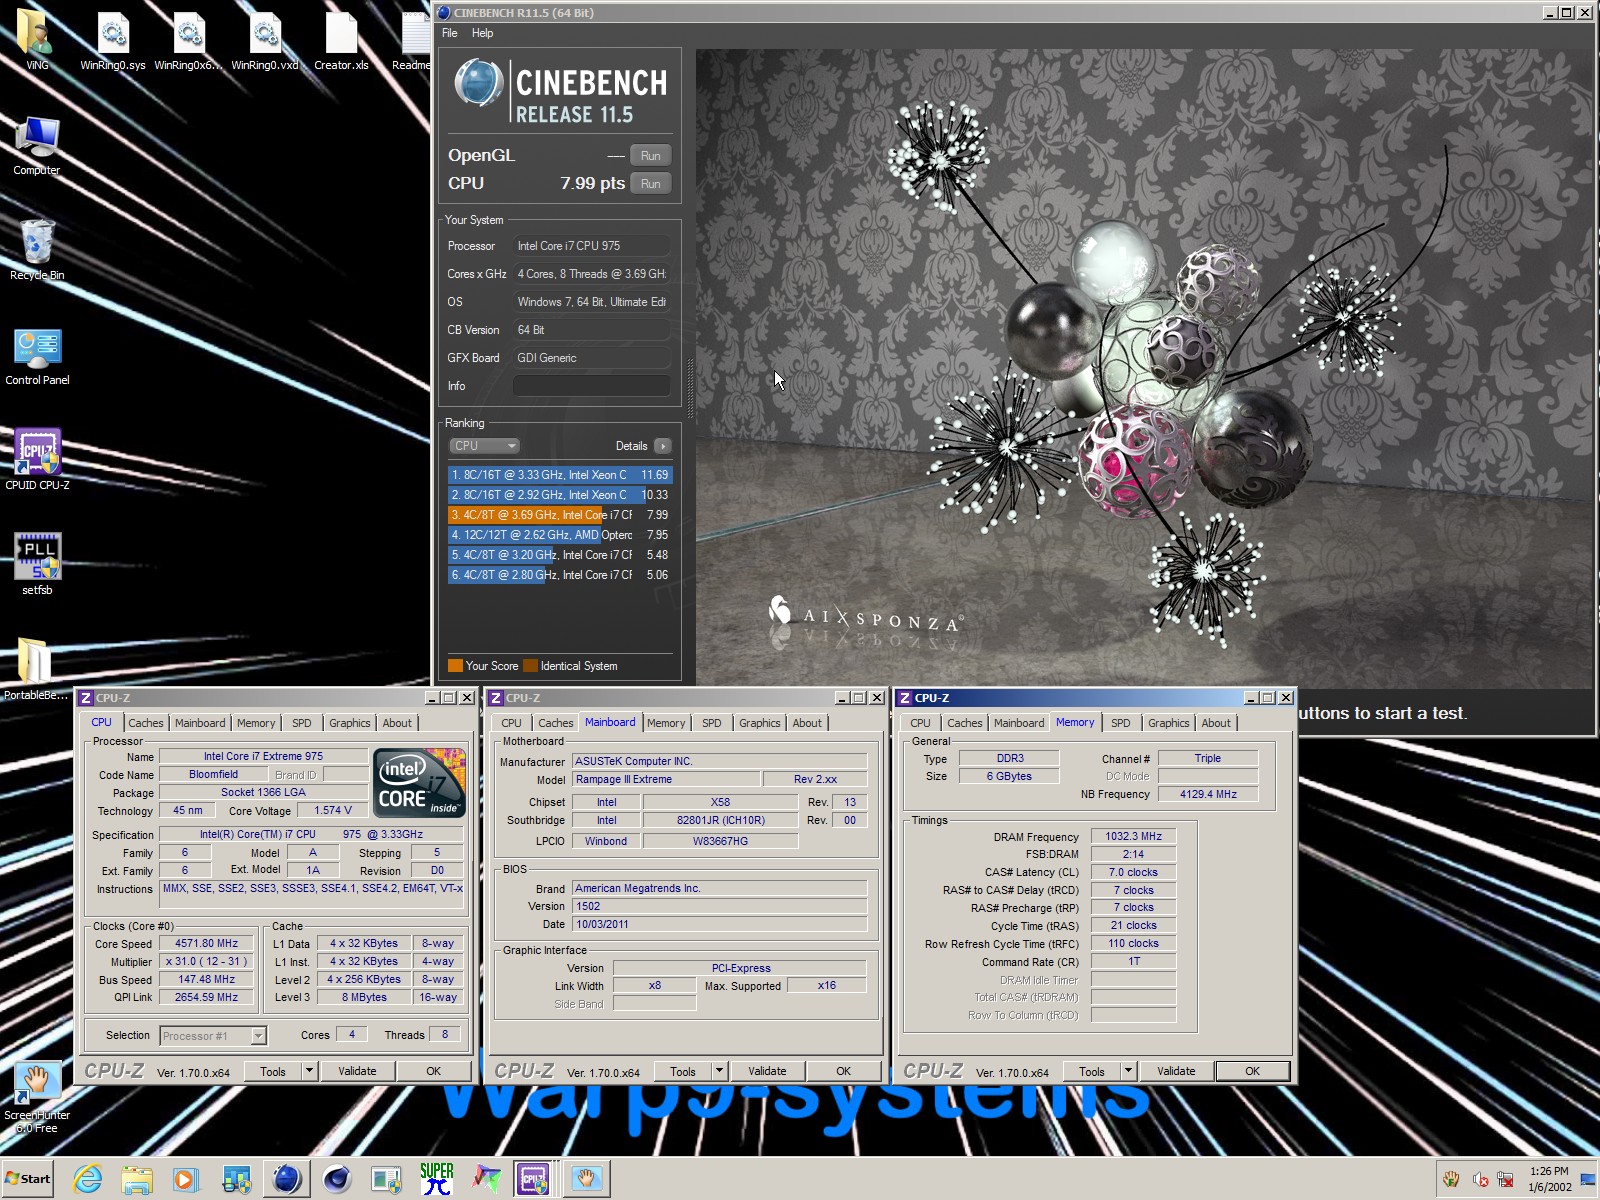
Task: Click the Cinema 4D taskbar icon
Action: 337,1179
